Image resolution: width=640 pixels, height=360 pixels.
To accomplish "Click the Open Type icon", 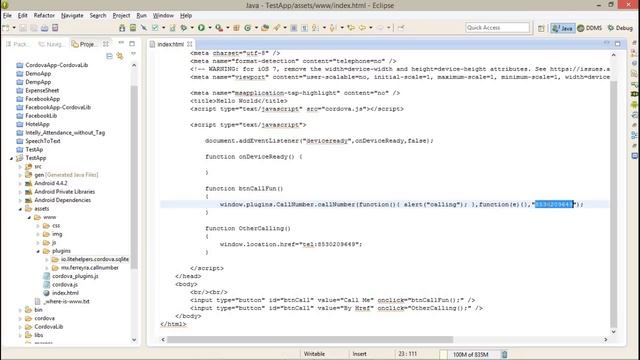I will pyautogui.click(x=265, y=28).
